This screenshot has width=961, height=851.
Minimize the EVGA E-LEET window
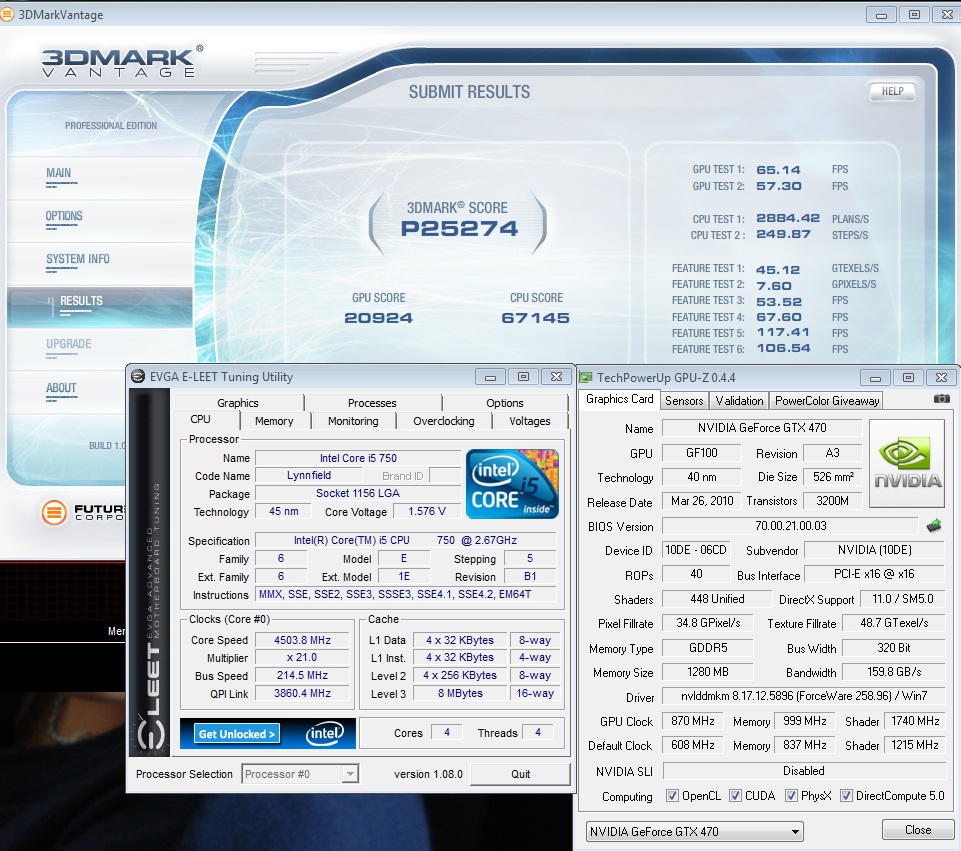[x=490, y=377]
